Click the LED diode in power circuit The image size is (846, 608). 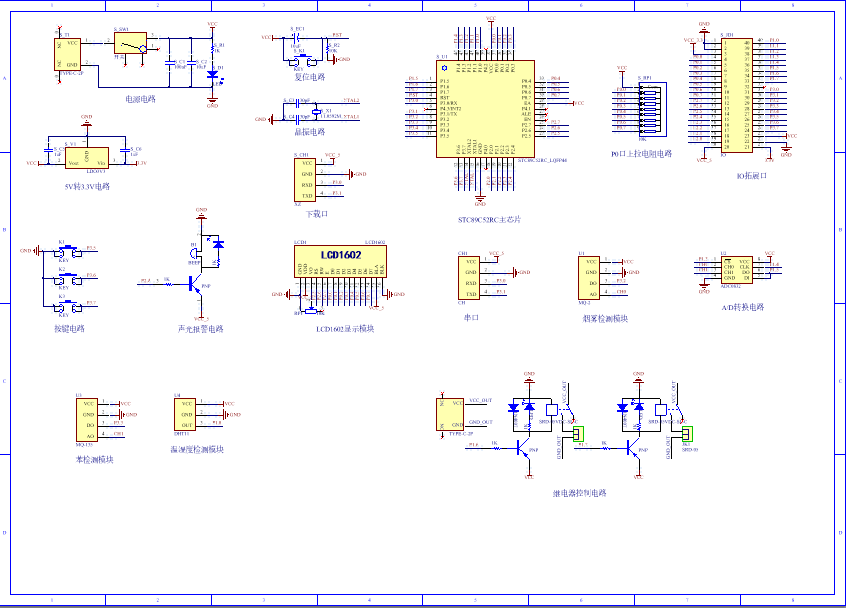coord(213,74)
